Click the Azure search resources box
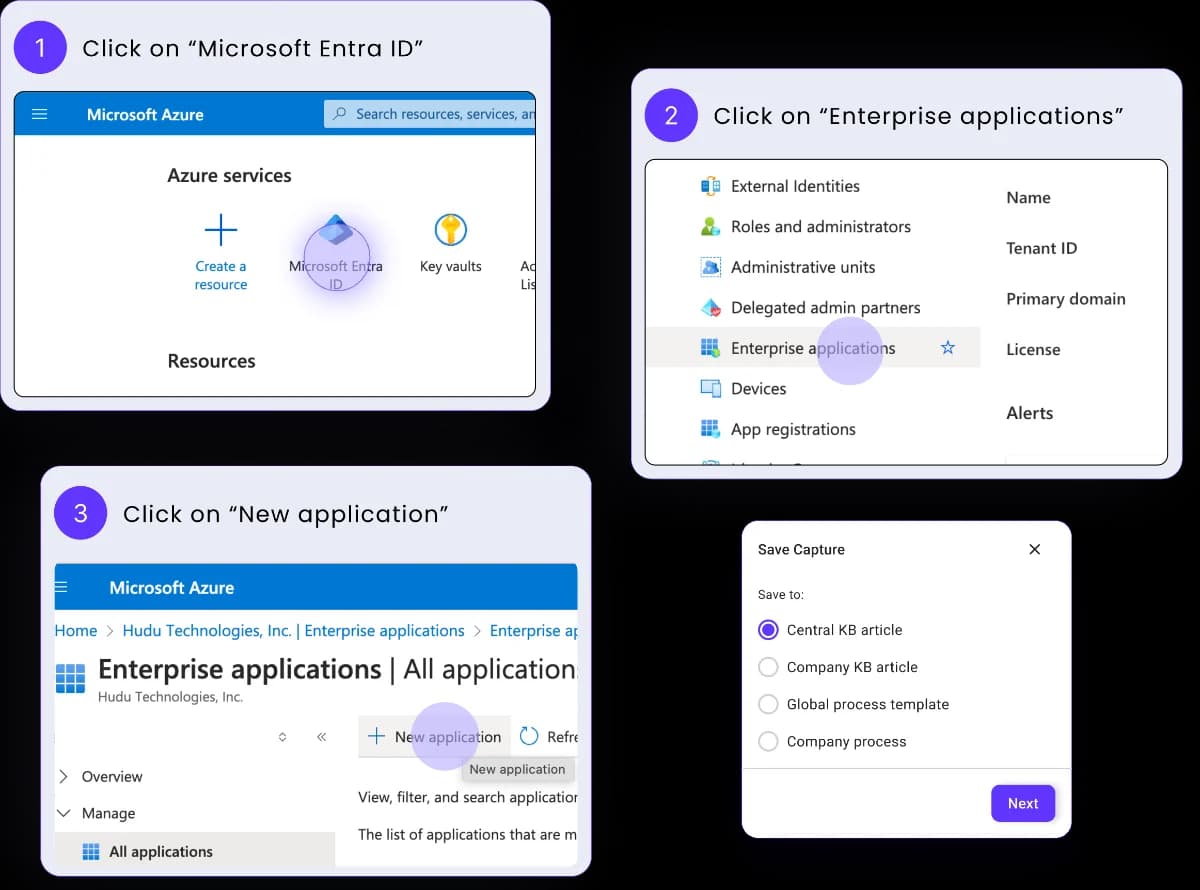 coord(430,114)
